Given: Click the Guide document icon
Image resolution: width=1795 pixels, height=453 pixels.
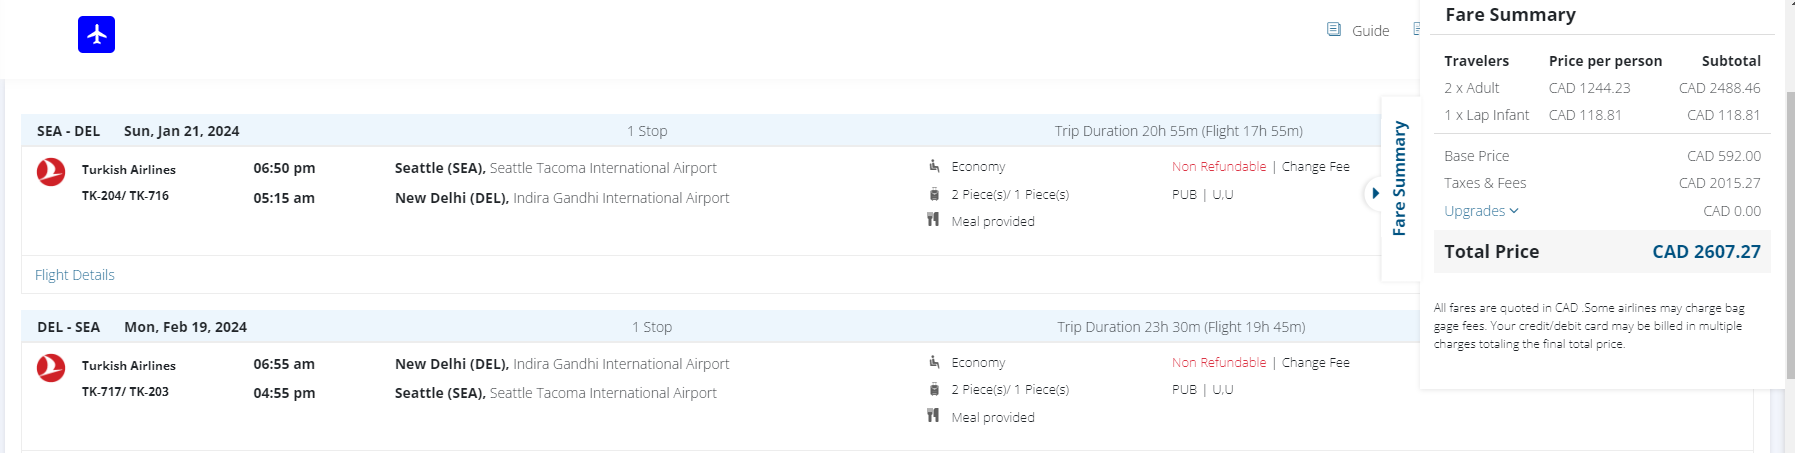Looking at the screenshot, I should 1333,30.
